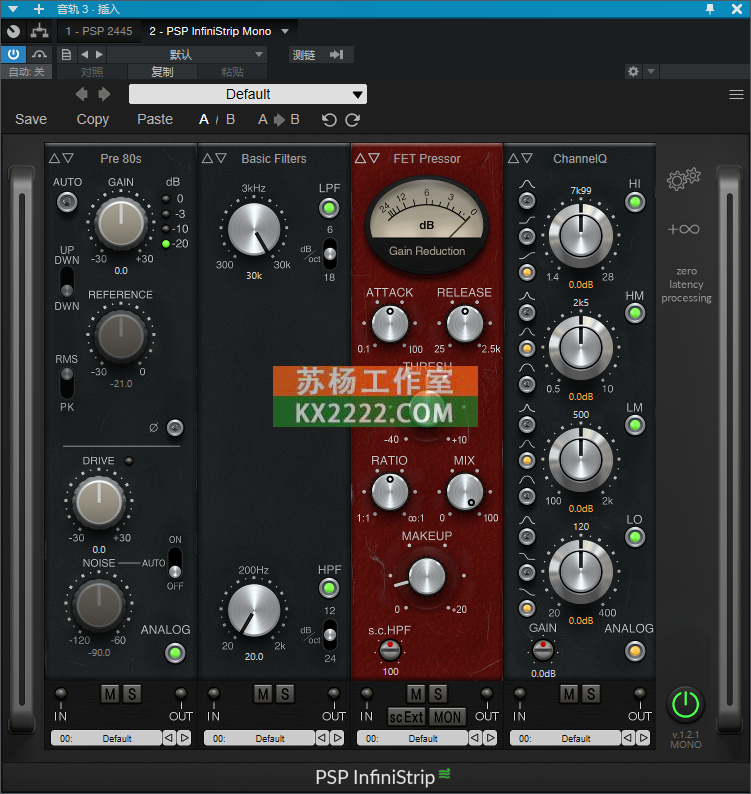Viewport: 751px width, 794px height.
Task: Click the routing tree icon
Action: pos(39,31)
